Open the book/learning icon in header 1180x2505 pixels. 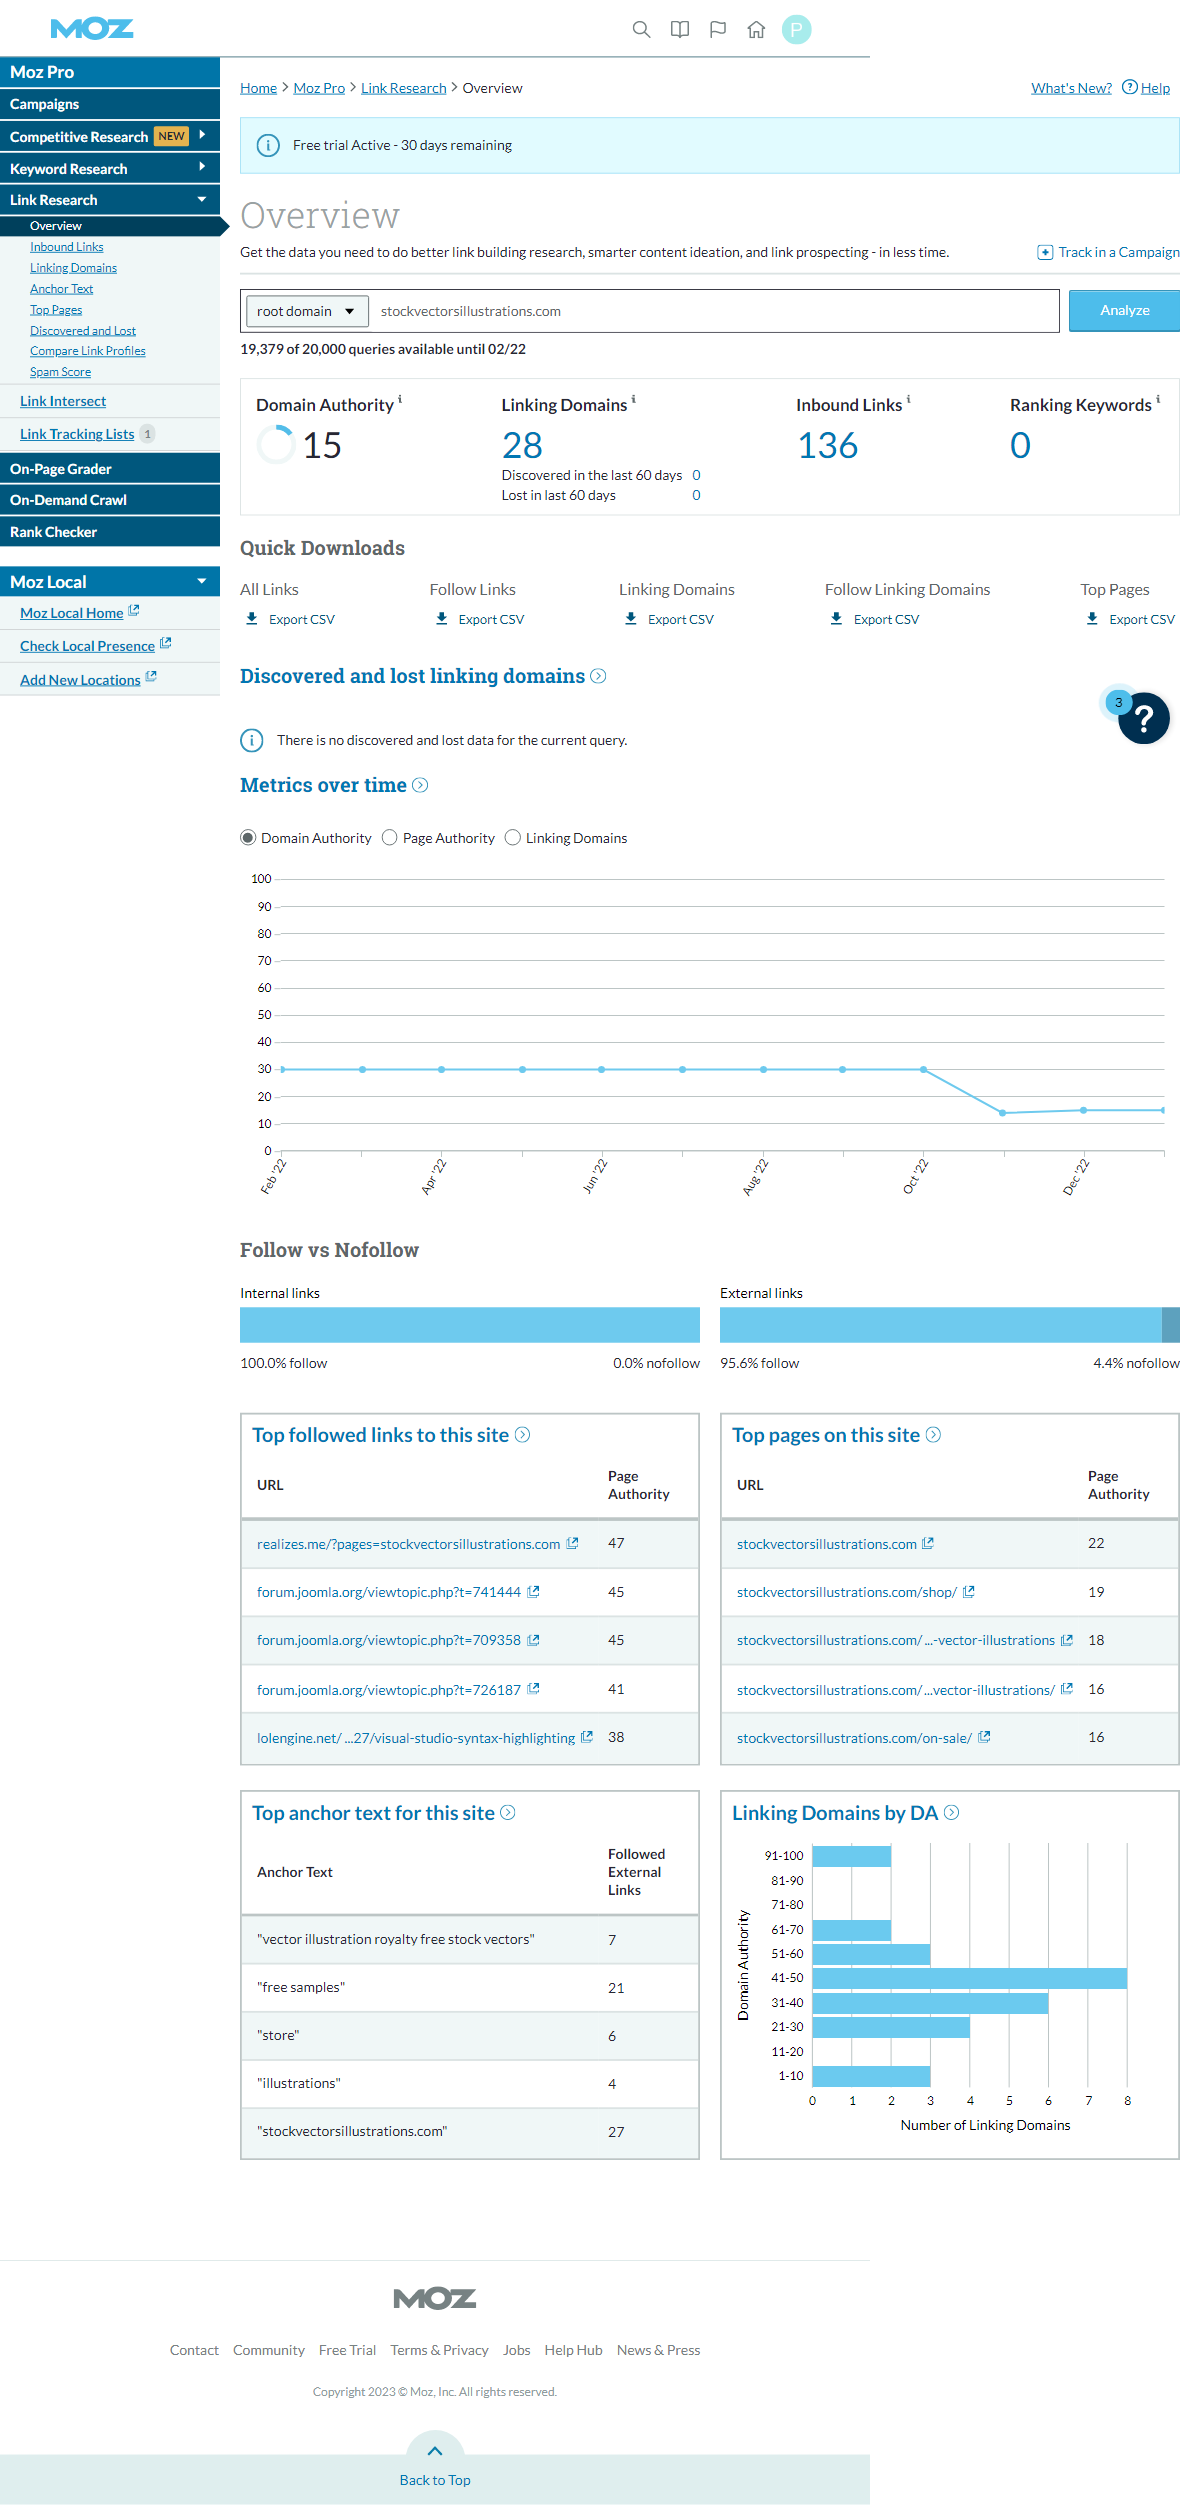680,30
